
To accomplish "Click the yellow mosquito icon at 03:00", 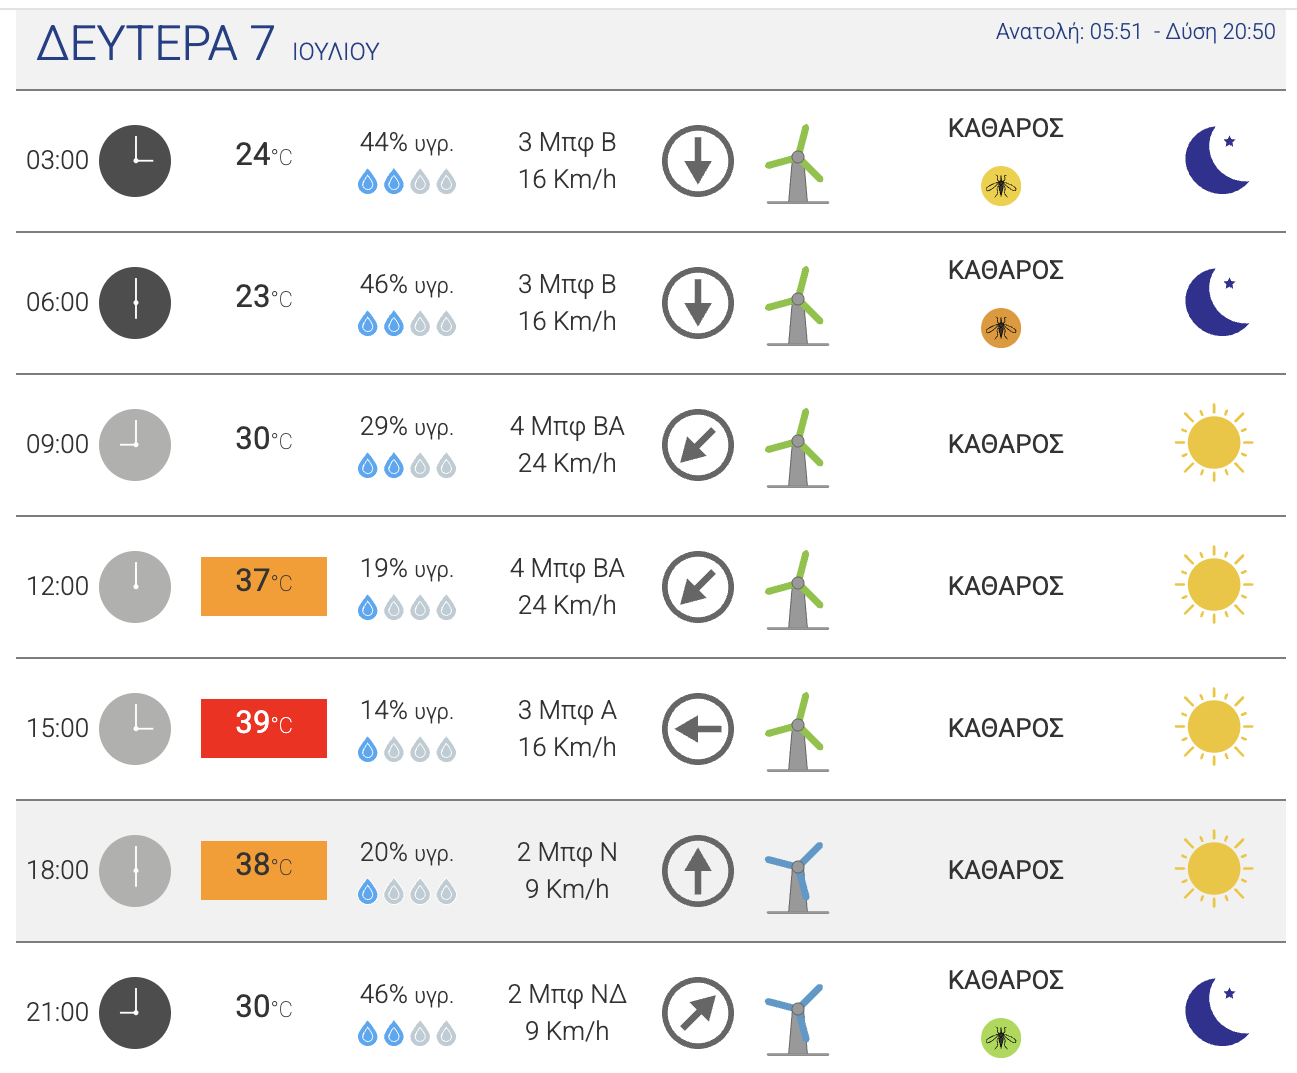I will pyautogui.click(x=1001, y=186).
